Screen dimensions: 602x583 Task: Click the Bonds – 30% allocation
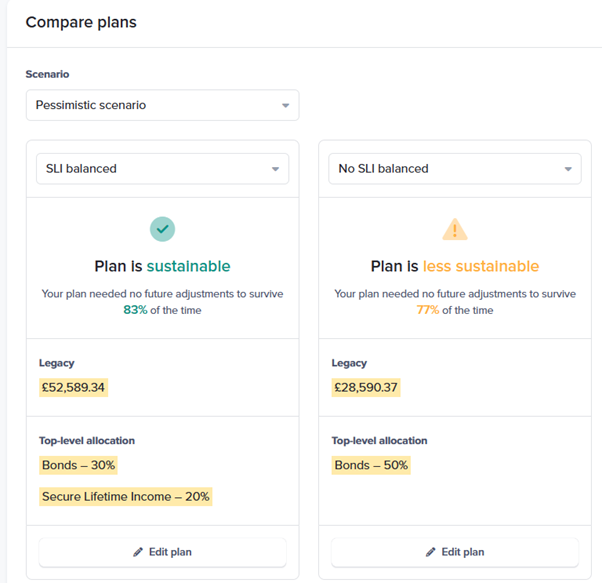click(78, 465)
